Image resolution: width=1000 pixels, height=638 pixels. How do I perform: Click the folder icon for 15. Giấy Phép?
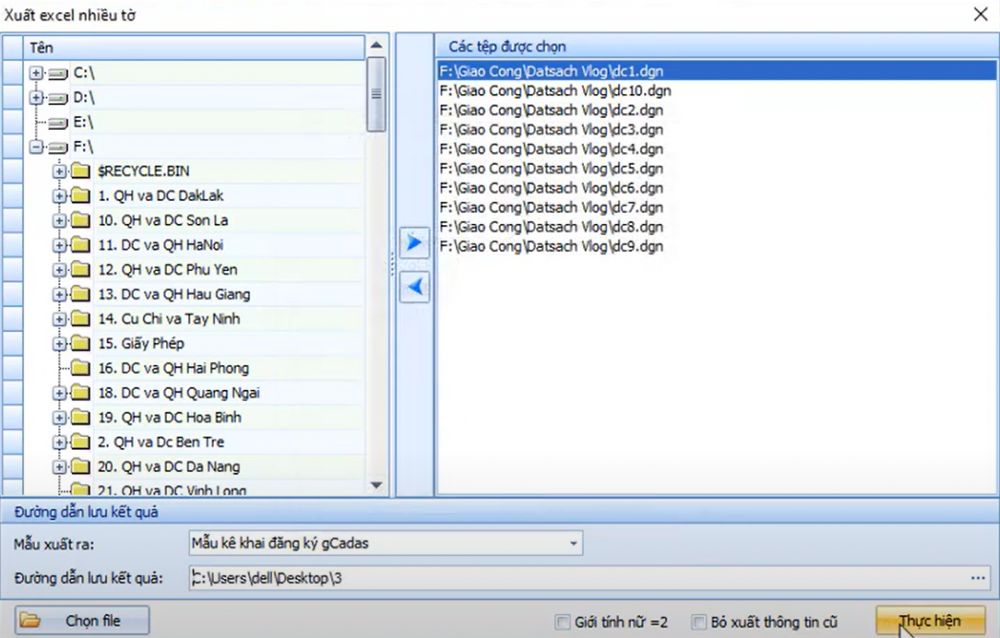click(81, 344)
